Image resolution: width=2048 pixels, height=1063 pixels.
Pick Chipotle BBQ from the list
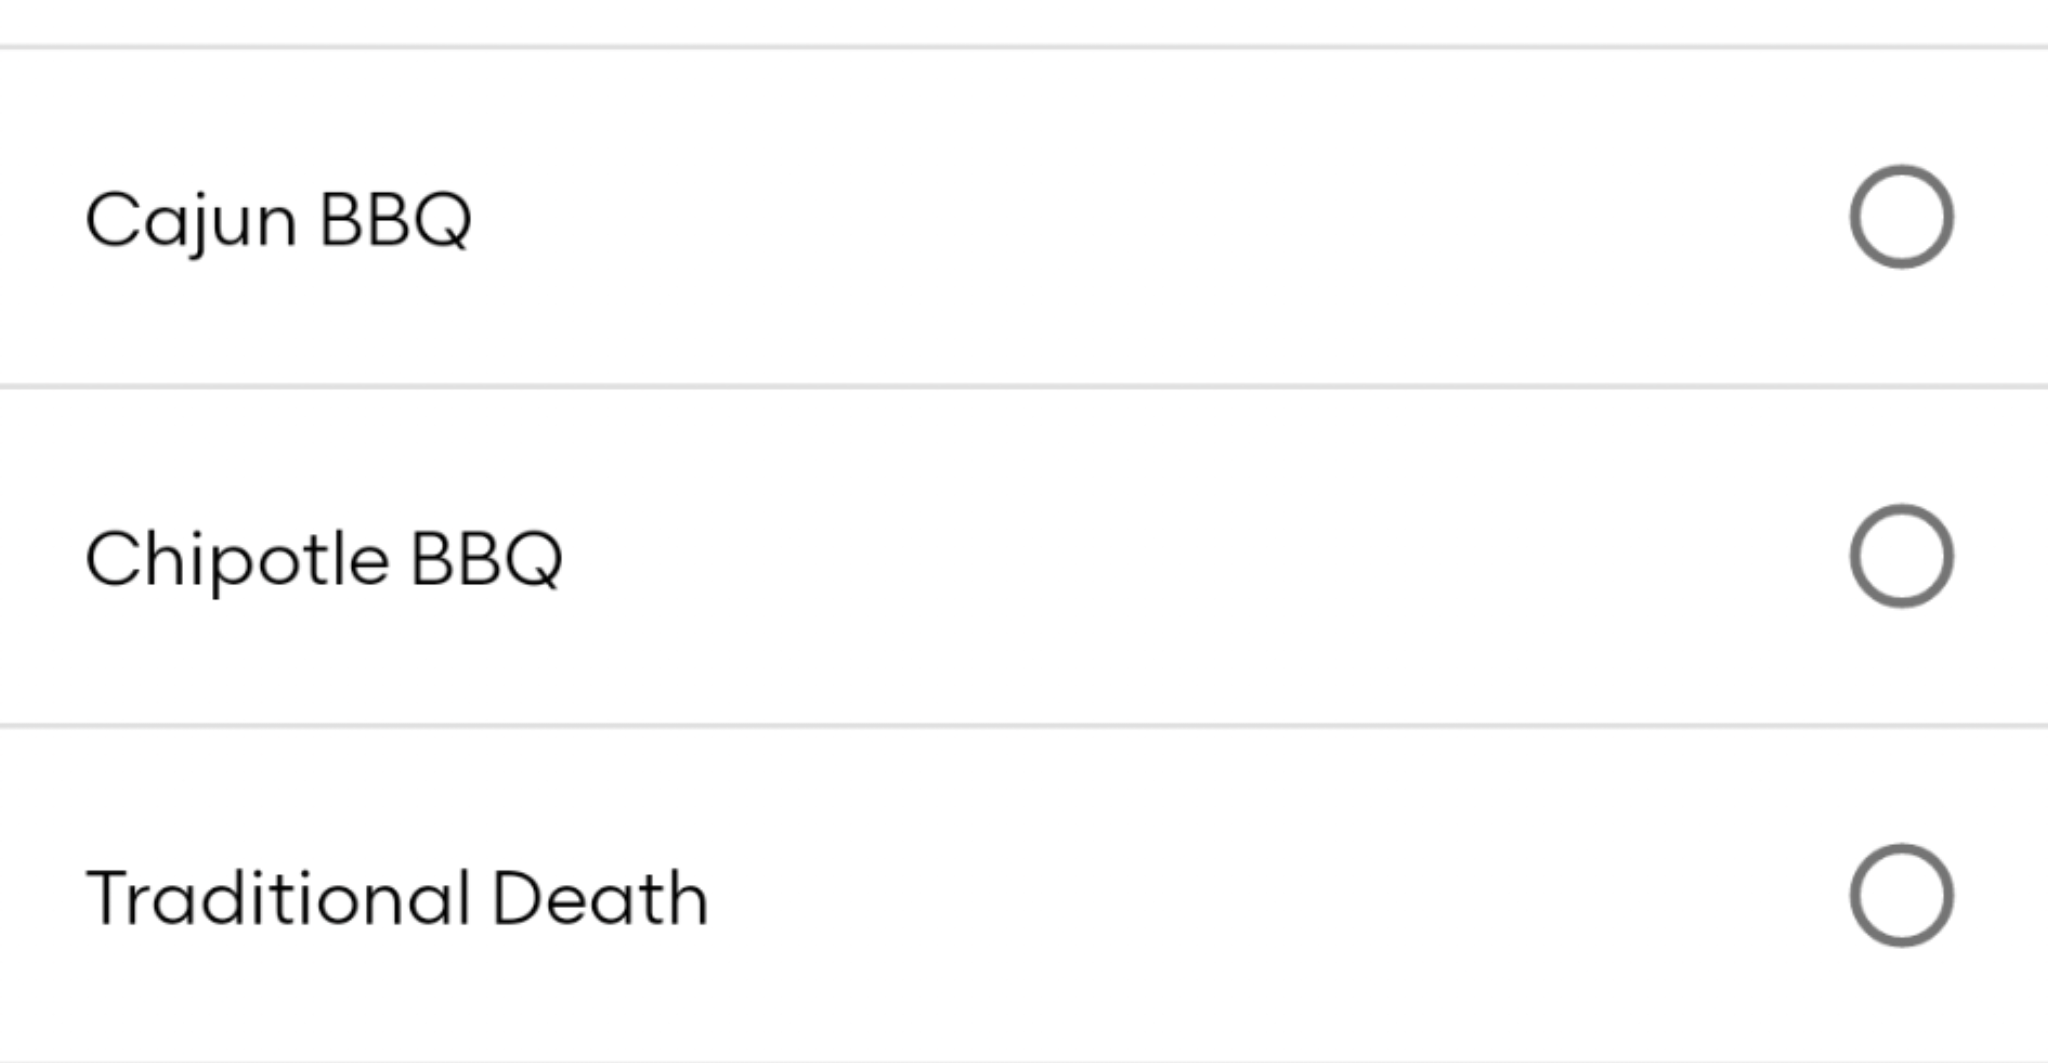(1901, 556)
